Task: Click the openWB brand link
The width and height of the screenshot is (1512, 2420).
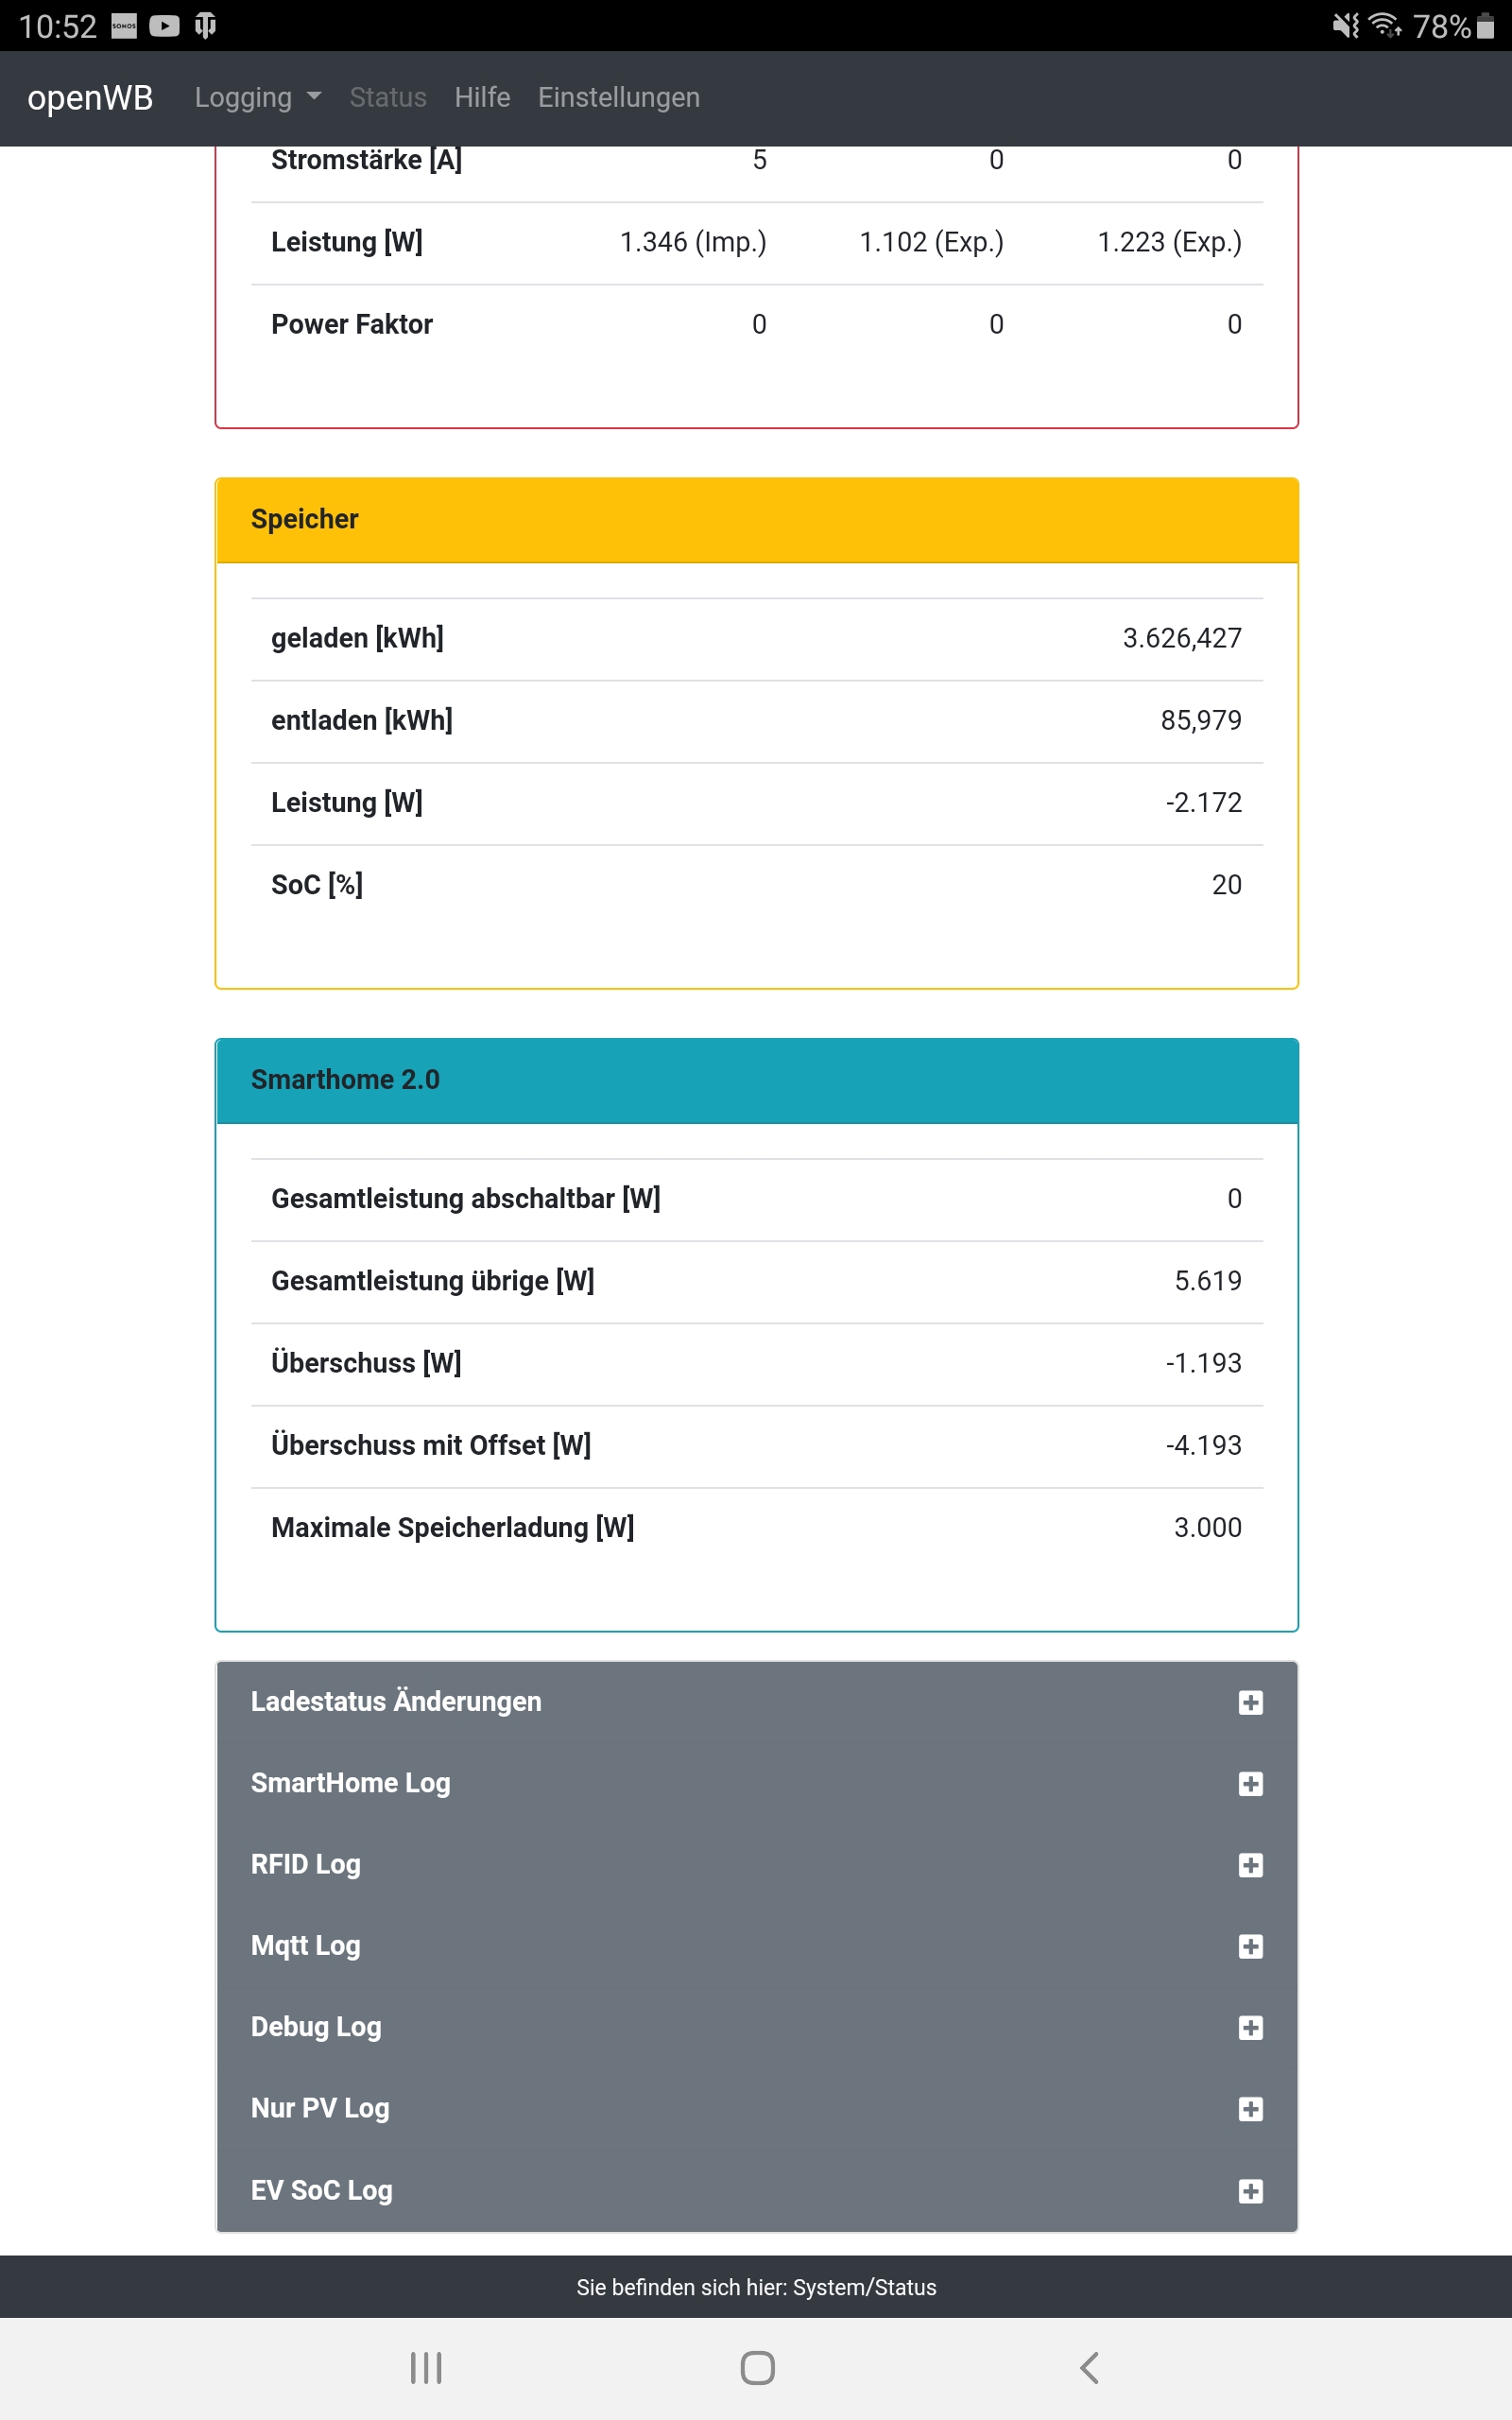Action: click(90, 97)
